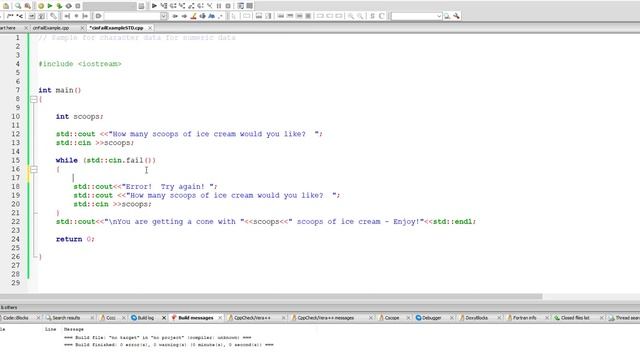
Task: Run the program with the green play icon
Action: tap(50, 6)
